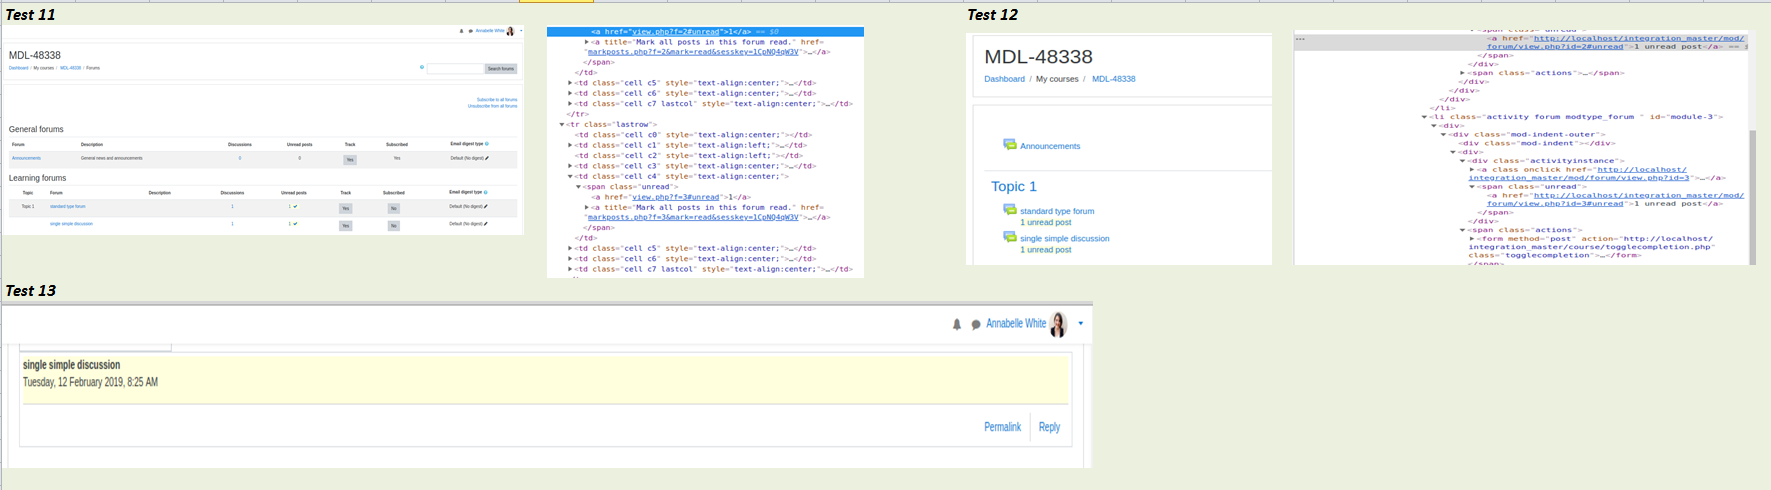Click single simple discussion forum icon in Topic 1

(1010, 237)
